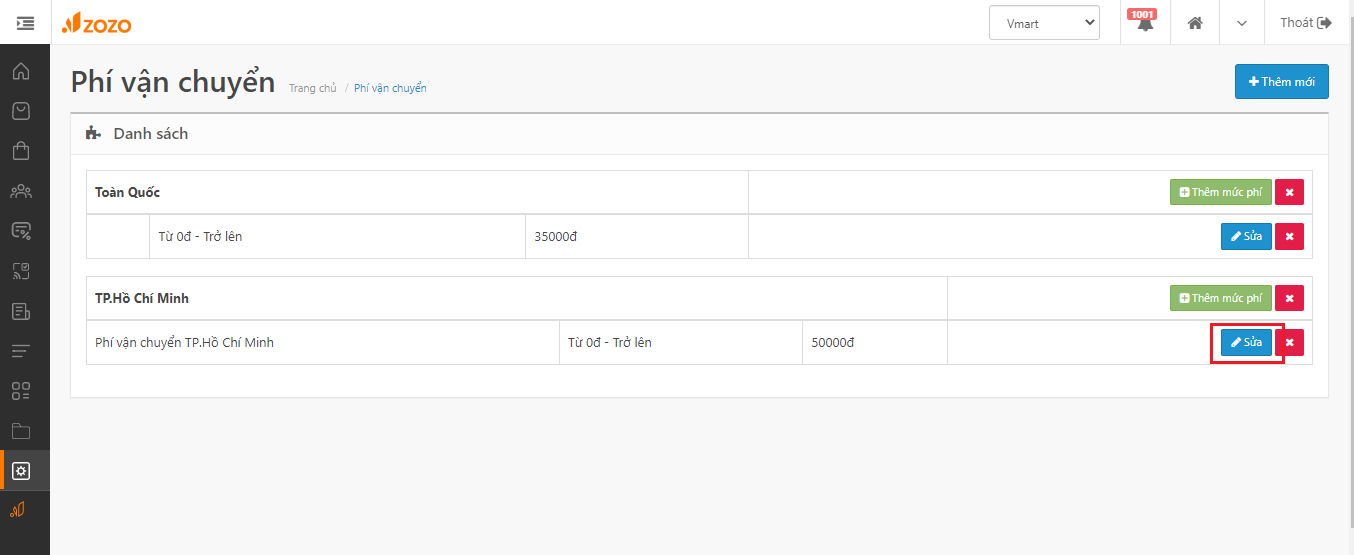This screenshot has height=555, width=1354.
Task: Add fee level for TP.Hồ Chí Minh
Action: point(1221,298)
